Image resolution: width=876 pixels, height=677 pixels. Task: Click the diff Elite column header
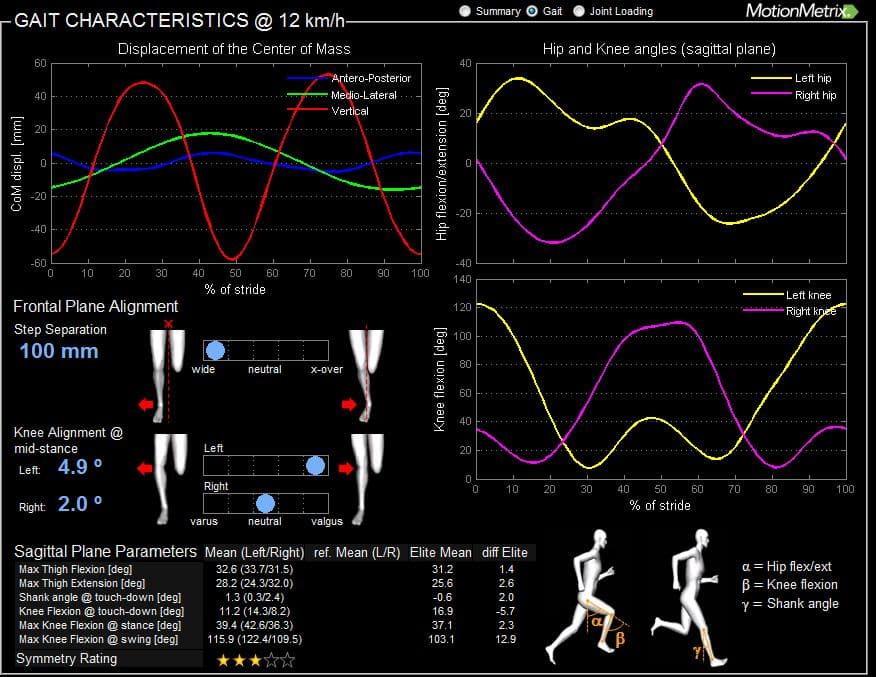tap(505, 552)
